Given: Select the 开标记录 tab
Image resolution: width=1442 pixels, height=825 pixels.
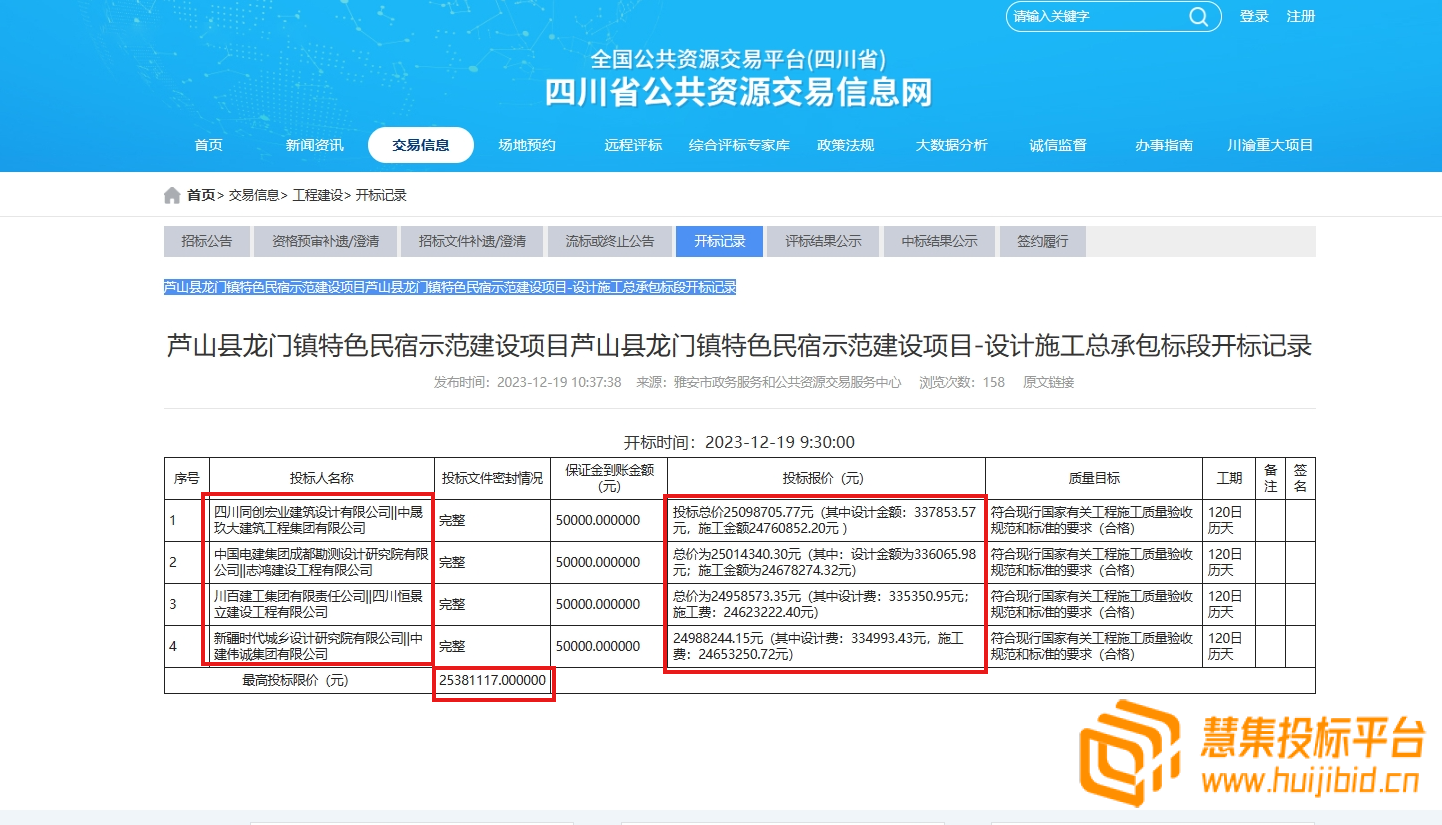Looking at the screenshot, I should click(x=720, y=241).
